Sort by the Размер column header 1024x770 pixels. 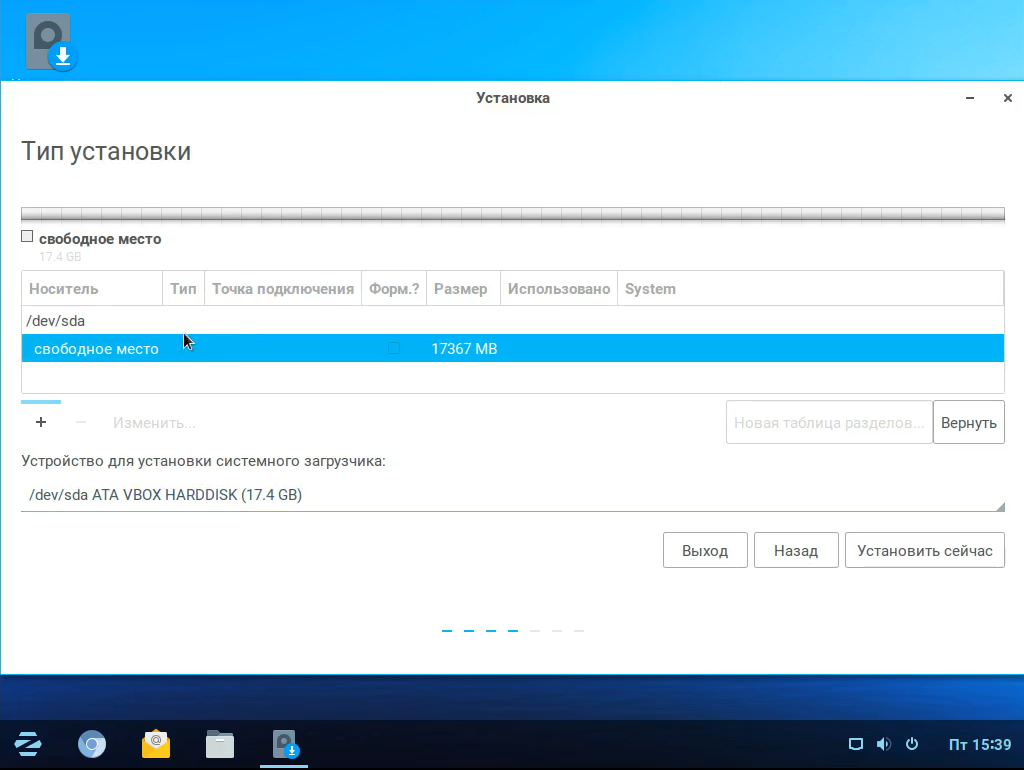coord(460,289)
